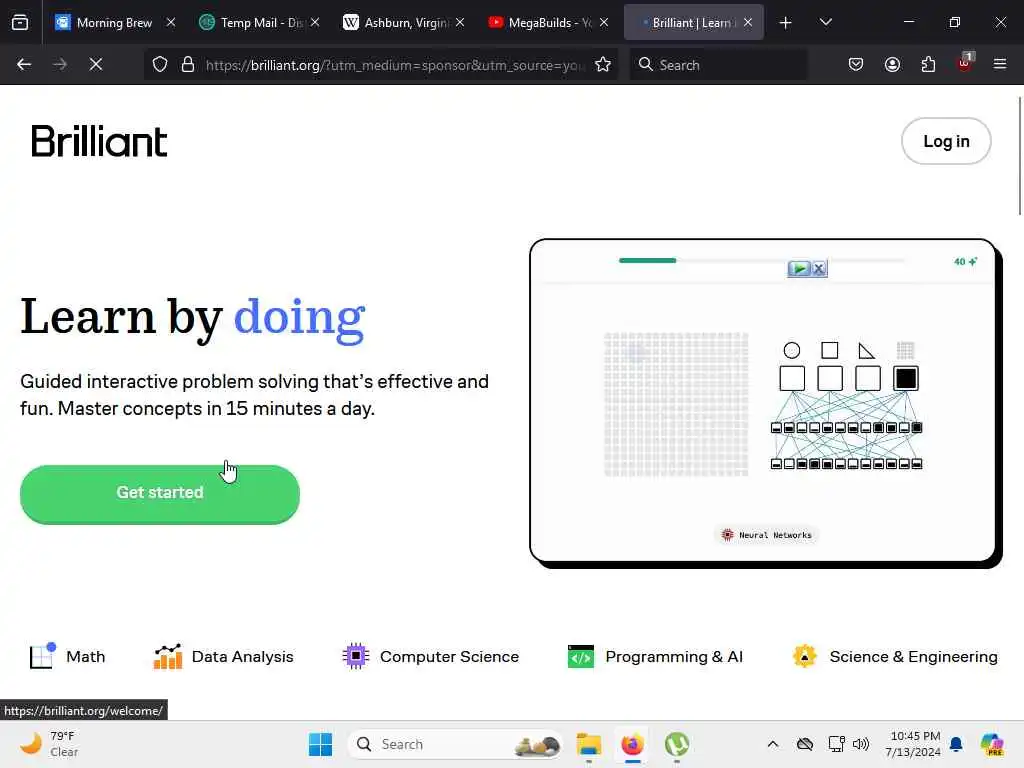Open the Extensions puzzle icon
Screen dimensions: 1024x768
[x=928, y=65]
